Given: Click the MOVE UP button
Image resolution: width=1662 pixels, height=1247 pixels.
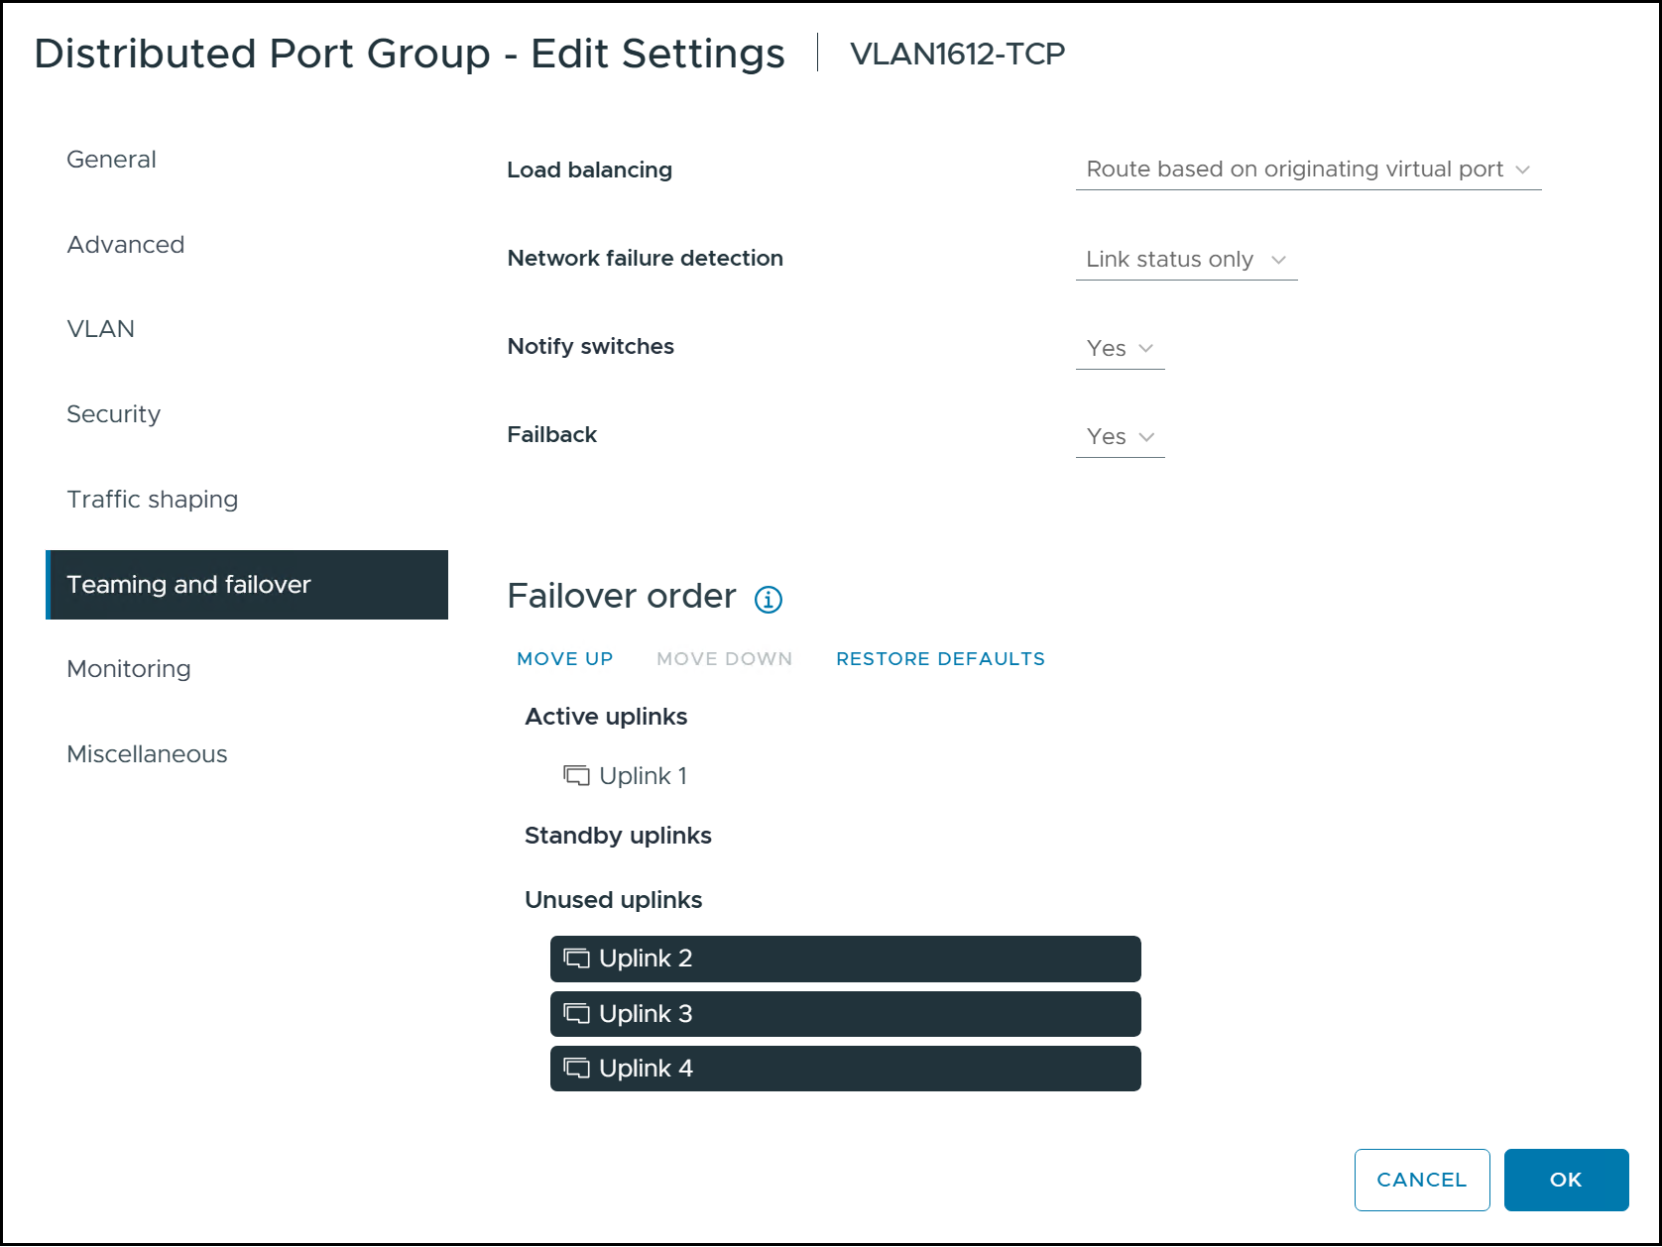Looking at the screenshot, I should (565, 659).
